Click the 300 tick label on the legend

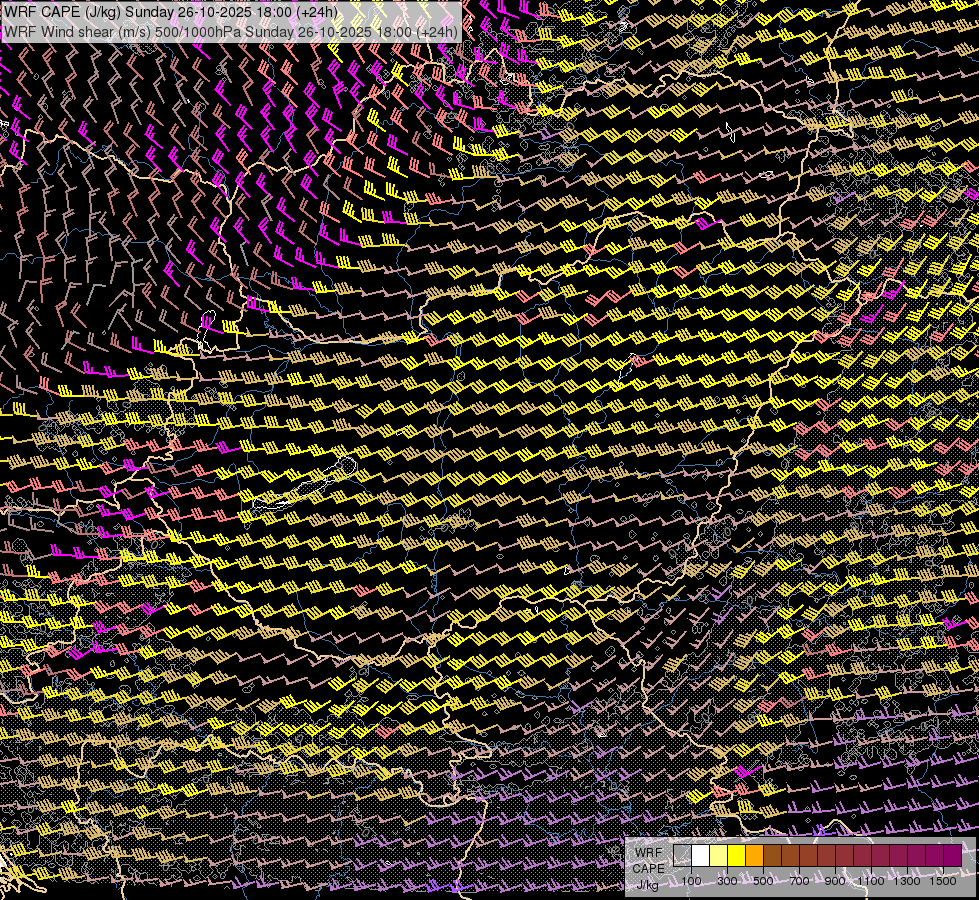[x=727, y=881]
